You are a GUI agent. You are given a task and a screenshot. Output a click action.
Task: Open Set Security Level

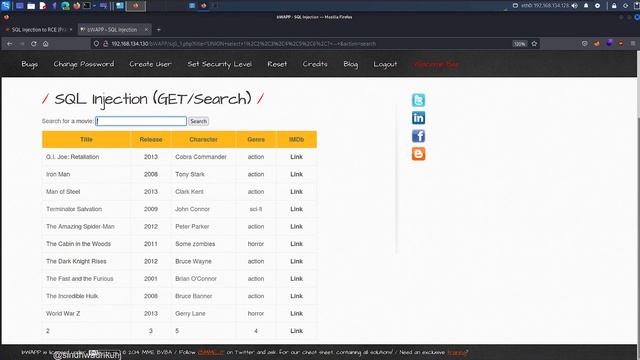click(x=219, y=64)
